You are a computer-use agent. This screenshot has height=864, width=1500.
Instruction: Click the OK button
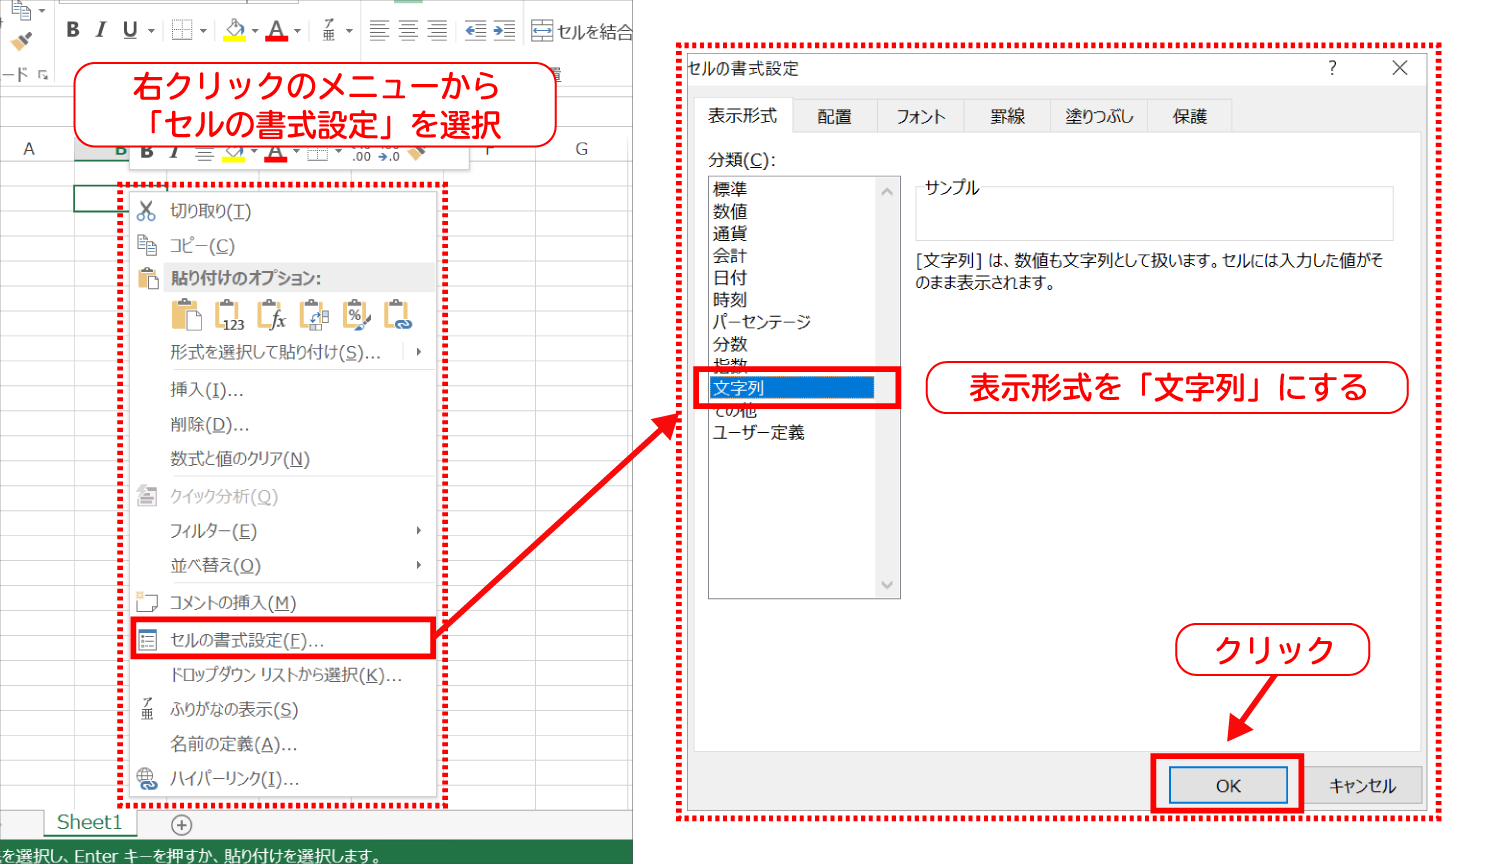click(1228, 786)
